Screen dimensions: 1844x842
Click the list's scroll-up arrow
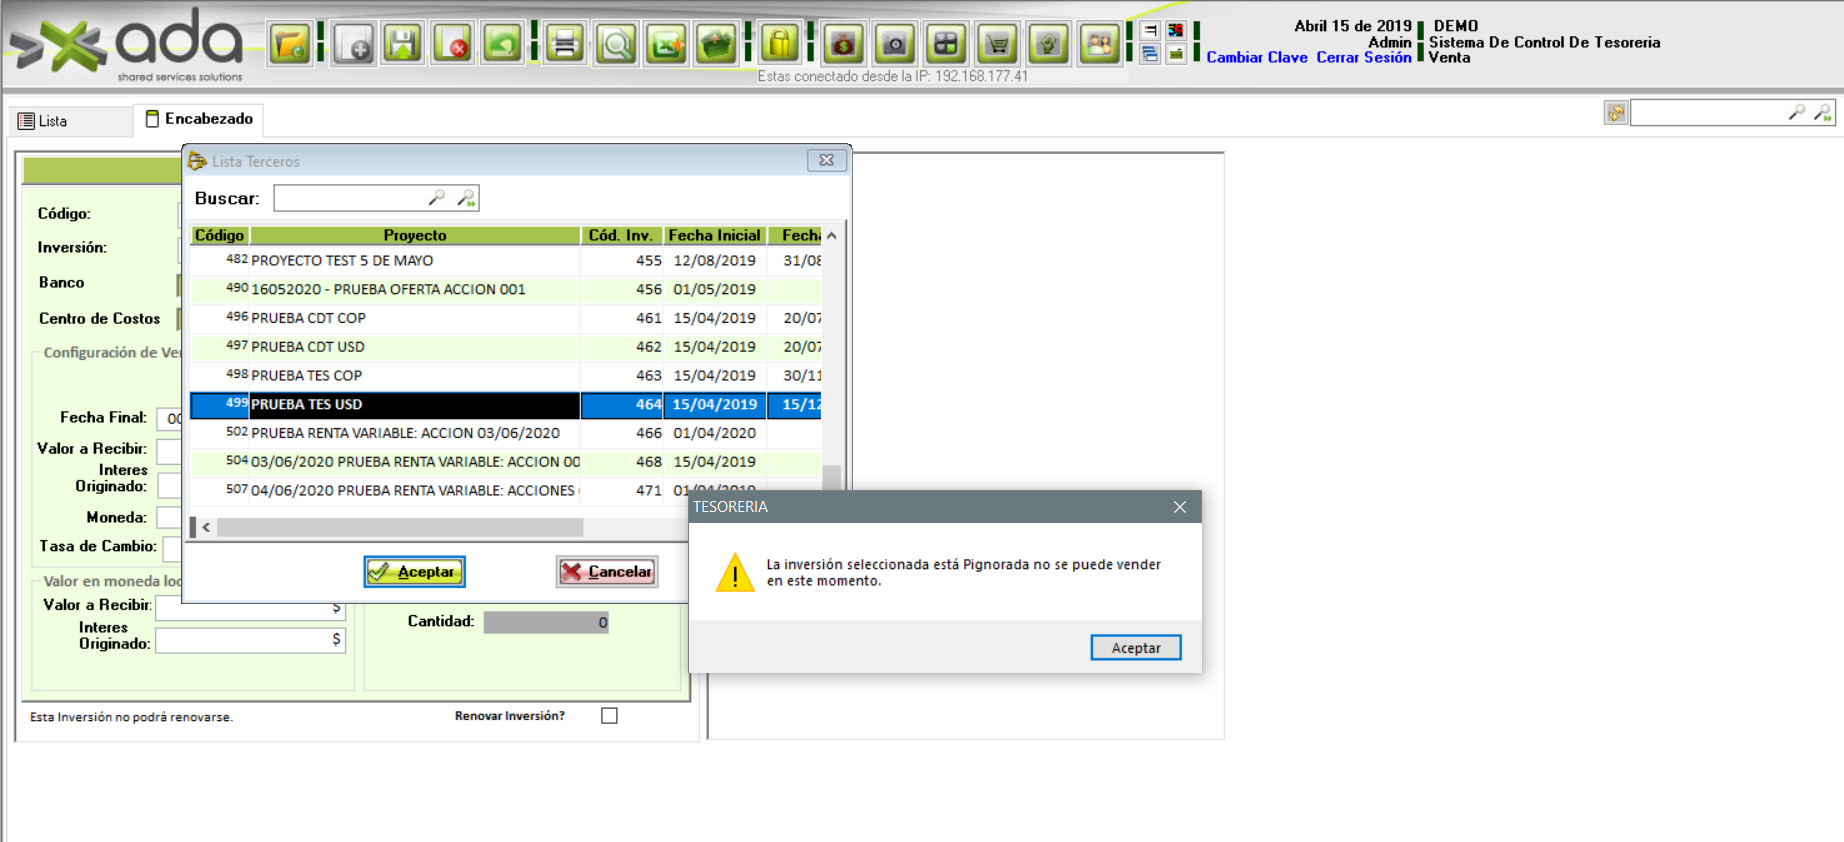point(832,236)
